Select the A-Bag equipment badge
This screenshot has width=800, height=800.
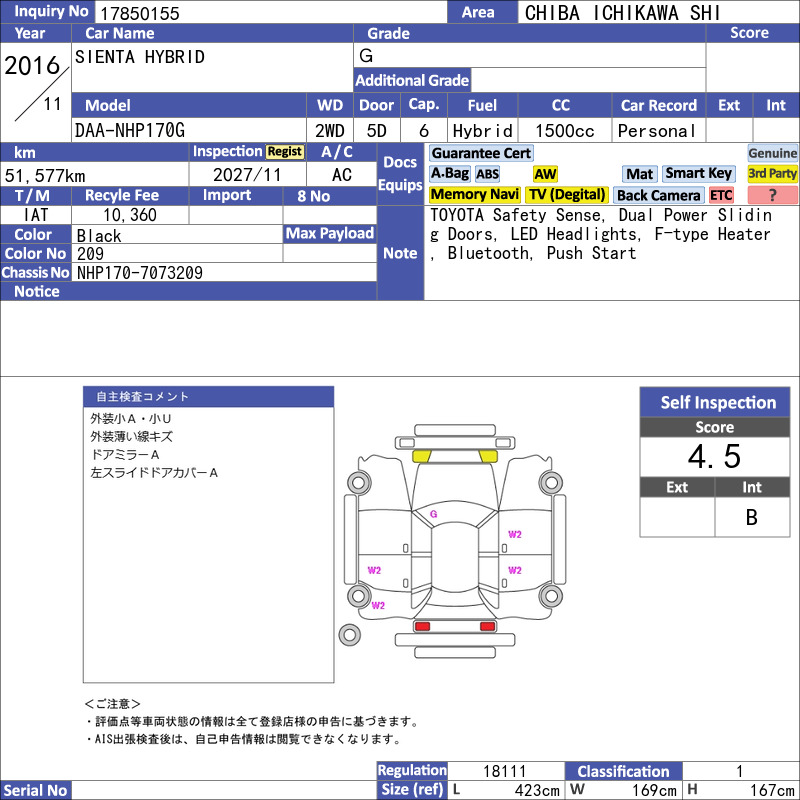coord(449,174)
